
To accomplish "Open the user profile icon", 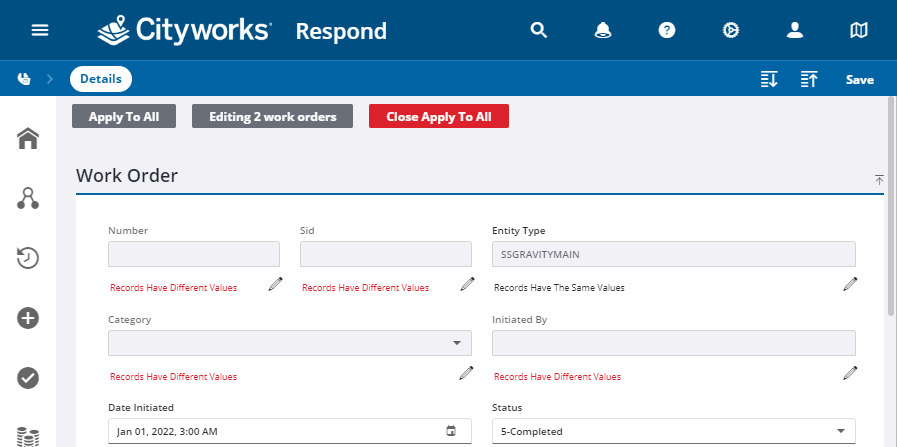I will click(795, 30).
